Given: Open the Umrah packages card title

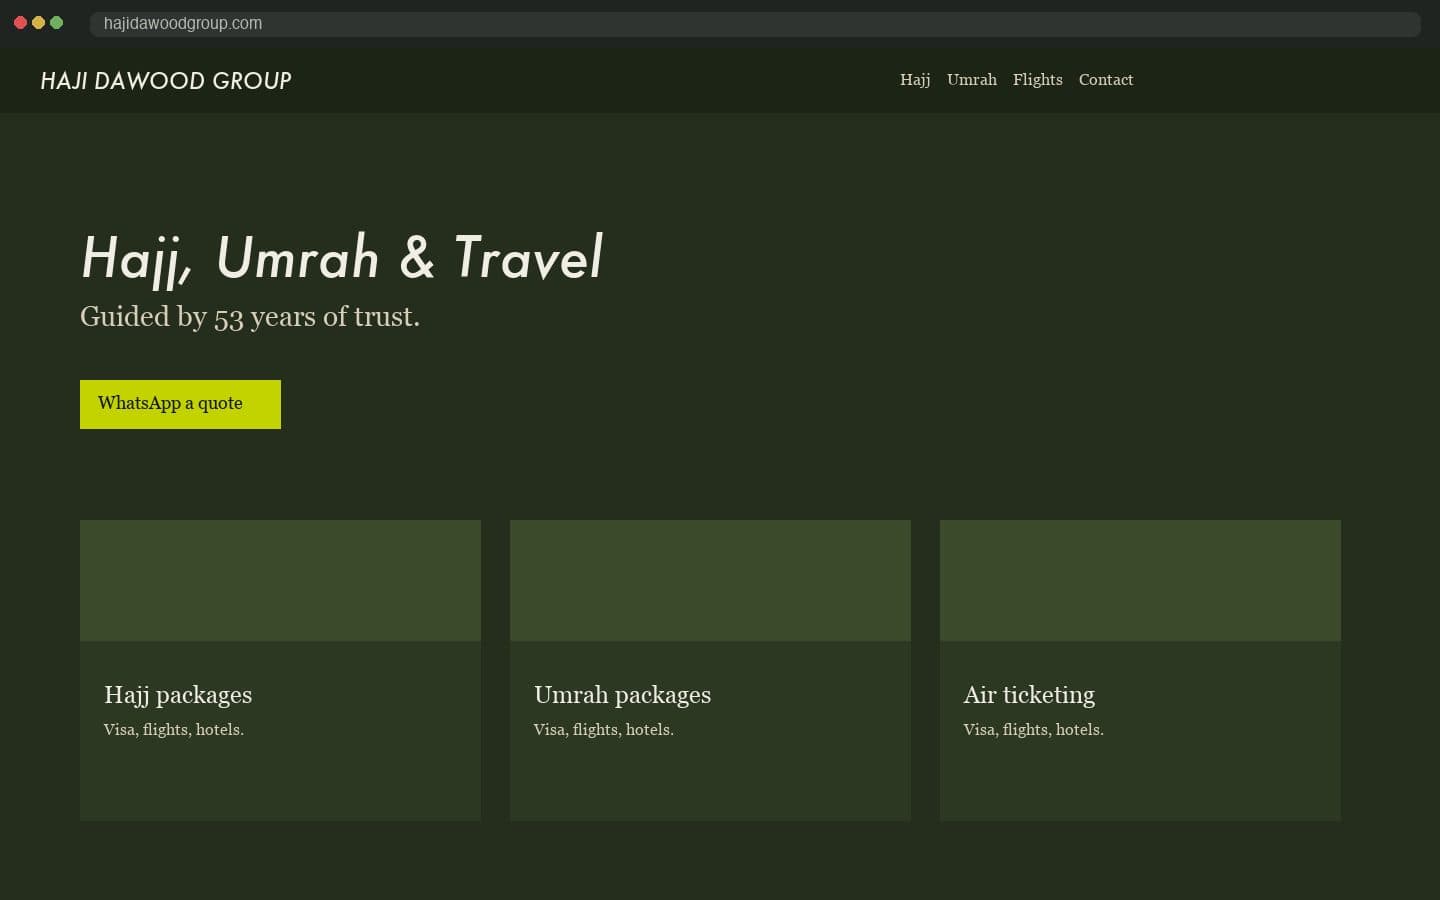Looking at the screenshot, I should (x=622, y=695).
